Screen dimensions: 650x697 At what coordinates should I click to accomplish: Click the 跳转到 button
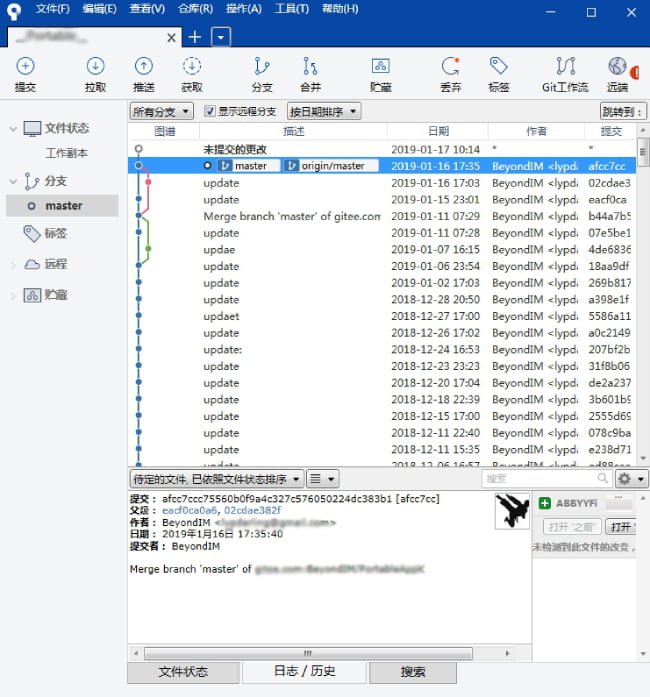tap(622, 111)
